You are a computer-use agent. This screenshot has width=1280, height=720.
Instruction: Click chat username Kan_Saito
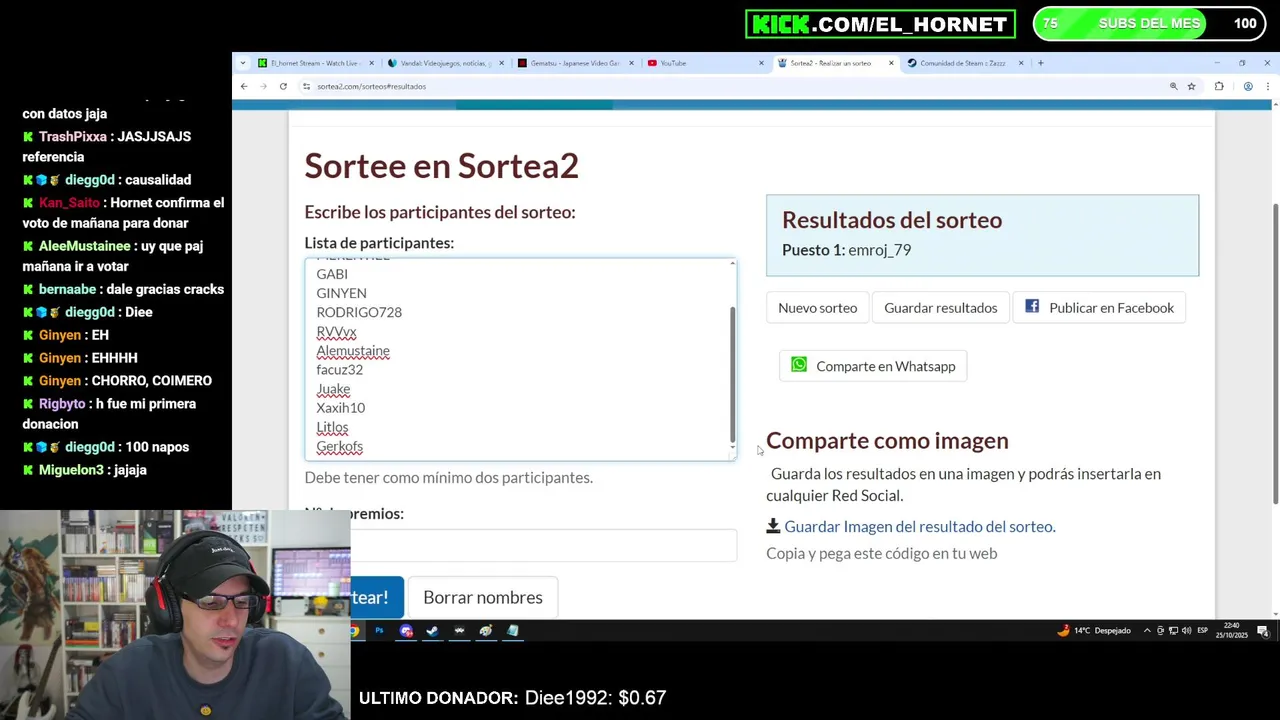69,203
